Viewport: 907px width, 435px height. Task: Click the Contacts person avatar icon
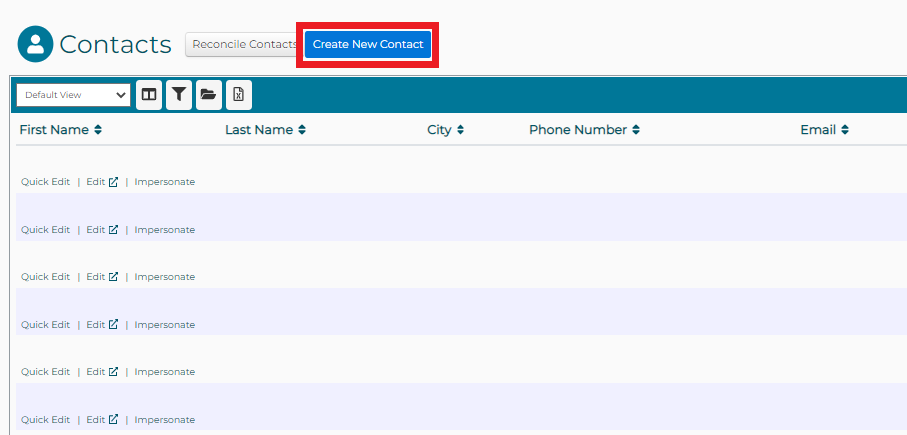click(x=35, y=44)
